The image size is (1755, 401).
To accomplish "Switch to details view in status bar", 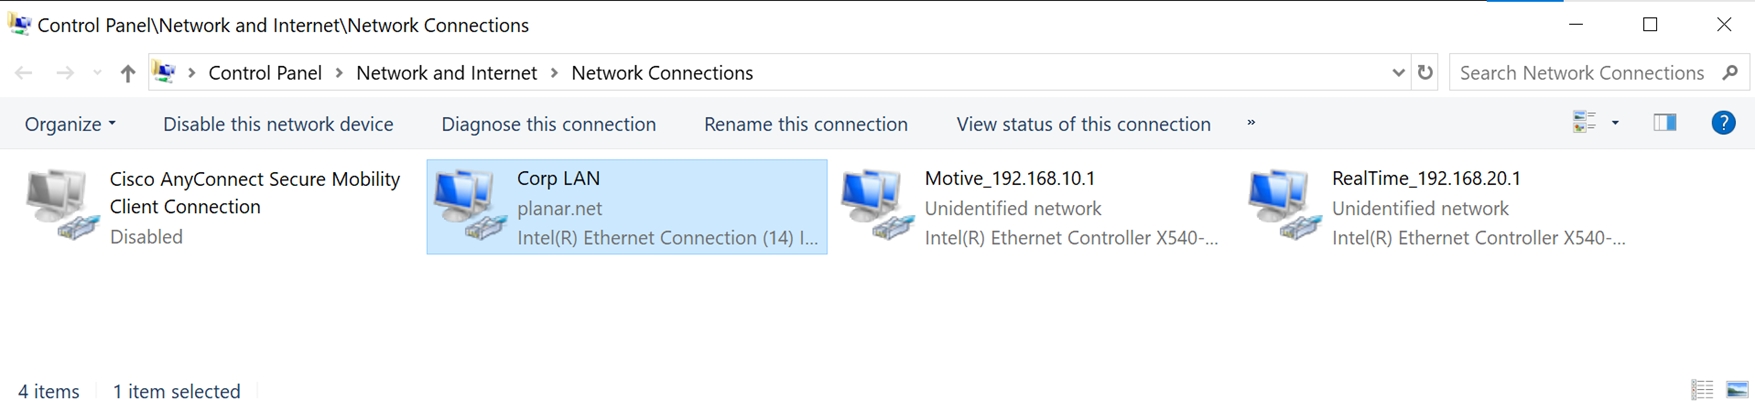I will (1702, 390).
